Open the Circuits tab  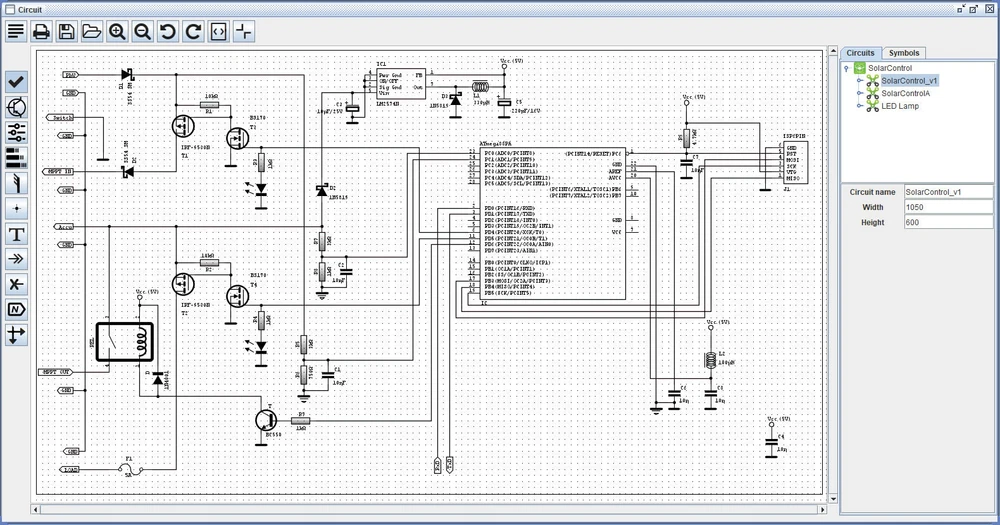(x=860, y=53)
